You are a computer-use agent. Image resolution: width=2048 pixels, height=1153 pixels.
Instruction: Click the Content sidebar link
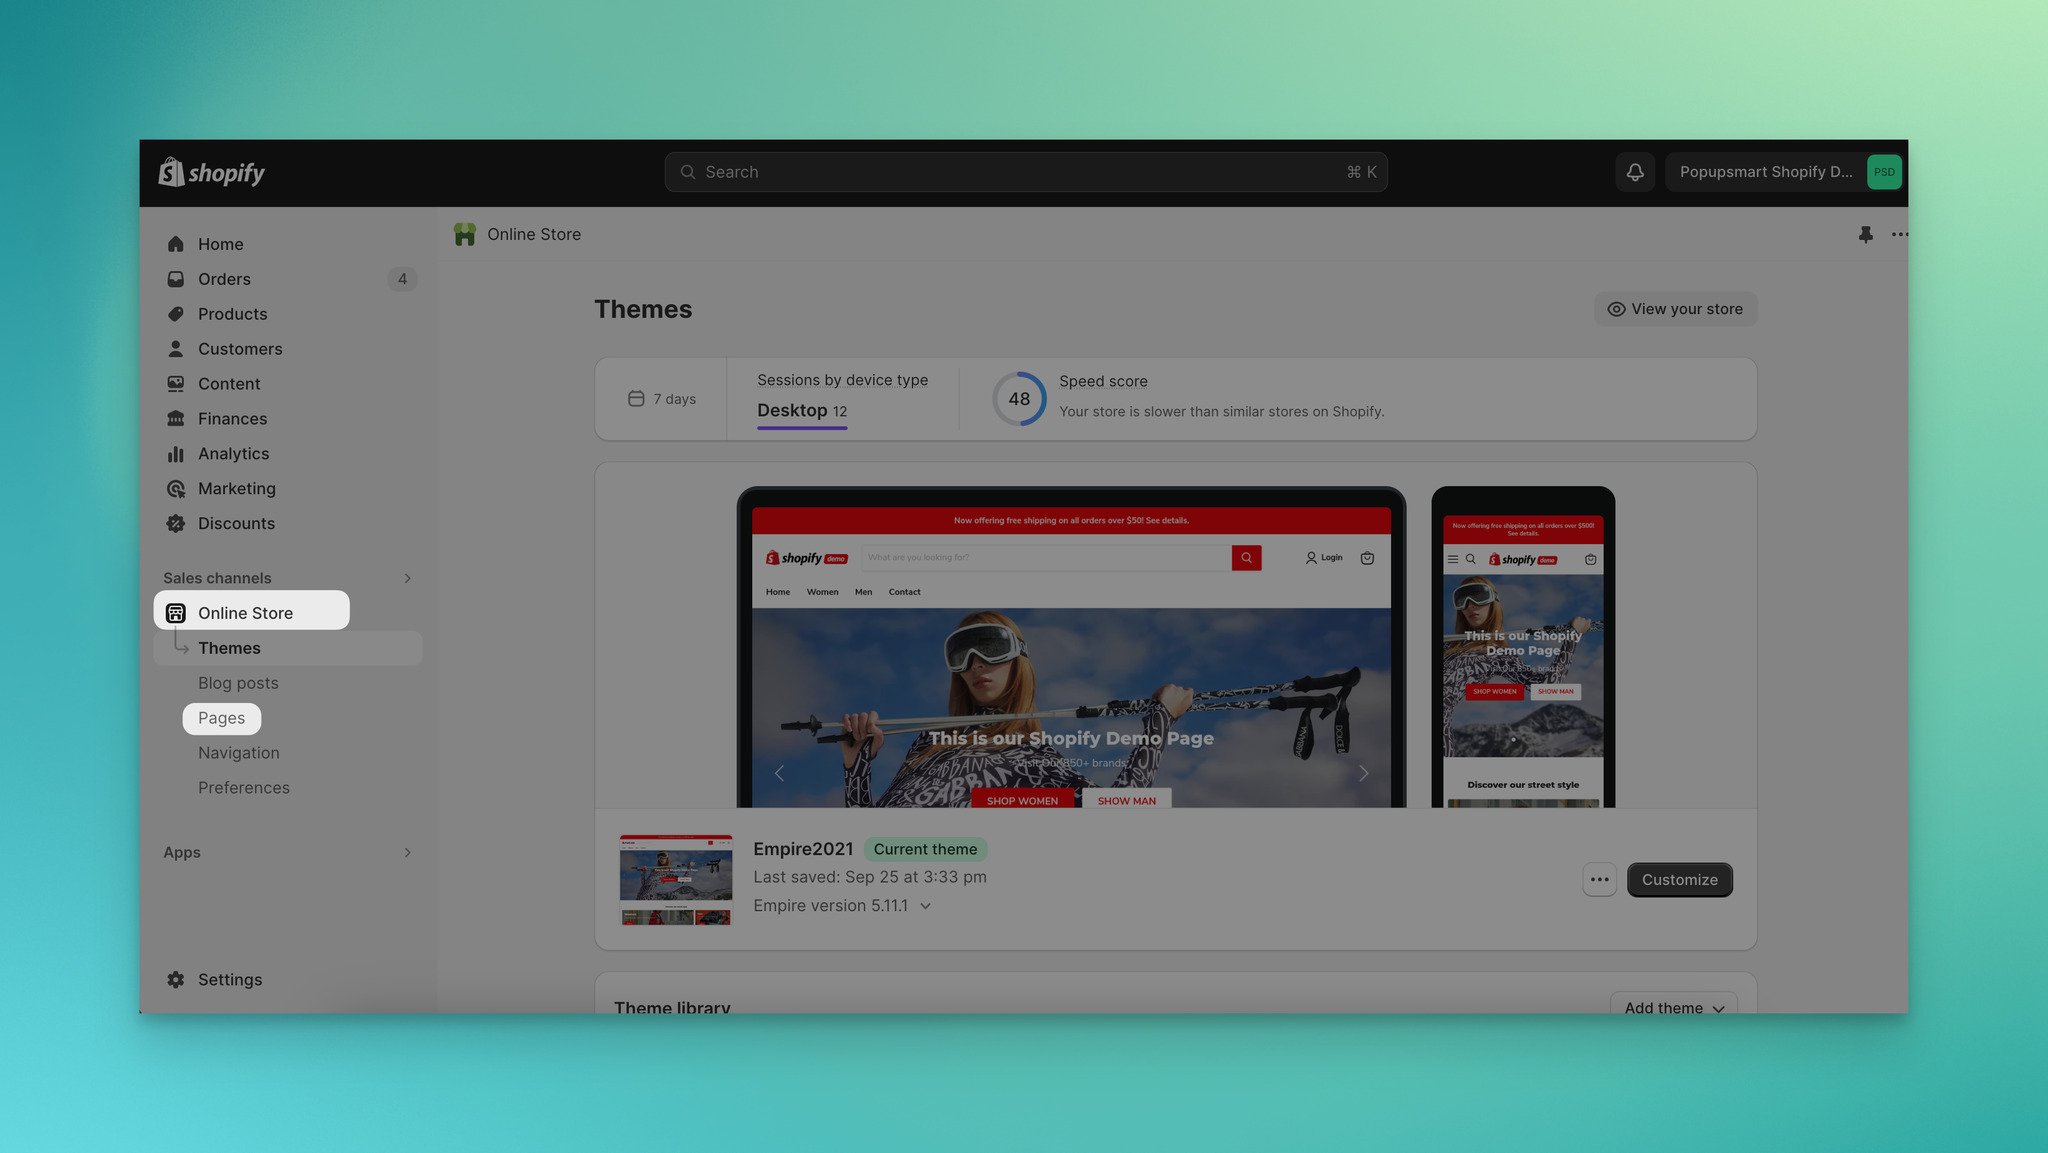tap(229, 384)
